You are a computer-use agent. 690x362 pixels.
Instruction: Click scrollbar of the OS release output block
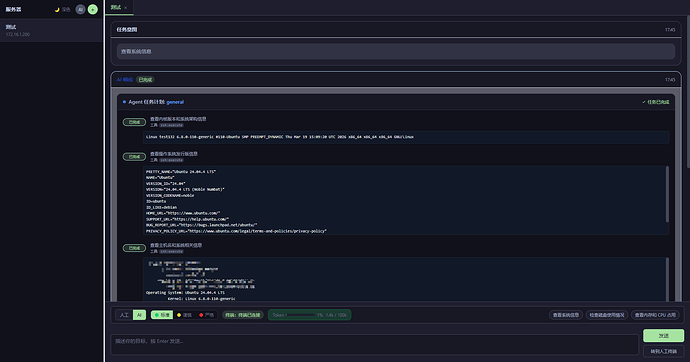[667, 194]
